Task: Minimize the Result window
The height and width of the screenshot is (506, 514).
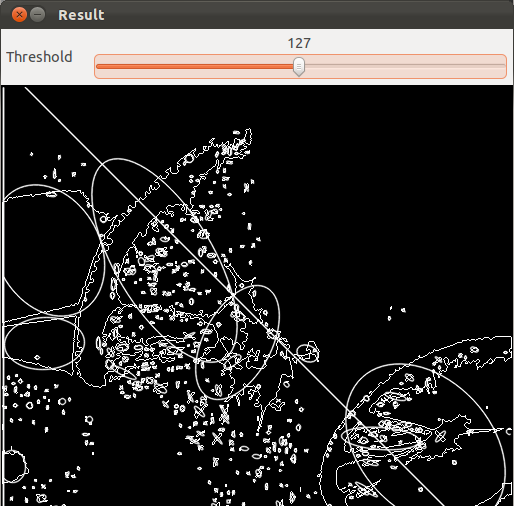Action: click(x=38, y=15)
